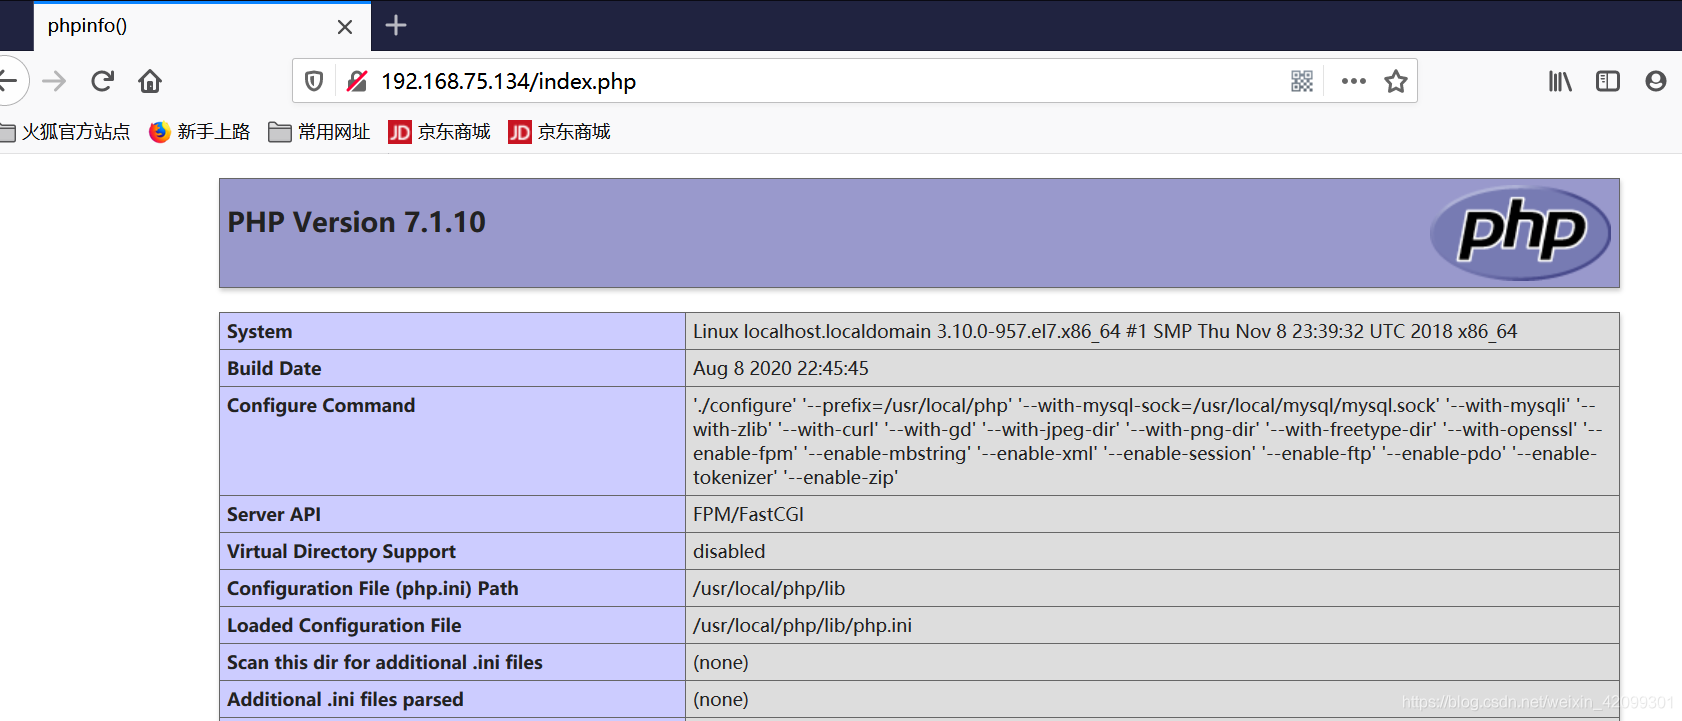The image size is (1682, 721).
Task: Go back to previous page
Action: point(8,81)
